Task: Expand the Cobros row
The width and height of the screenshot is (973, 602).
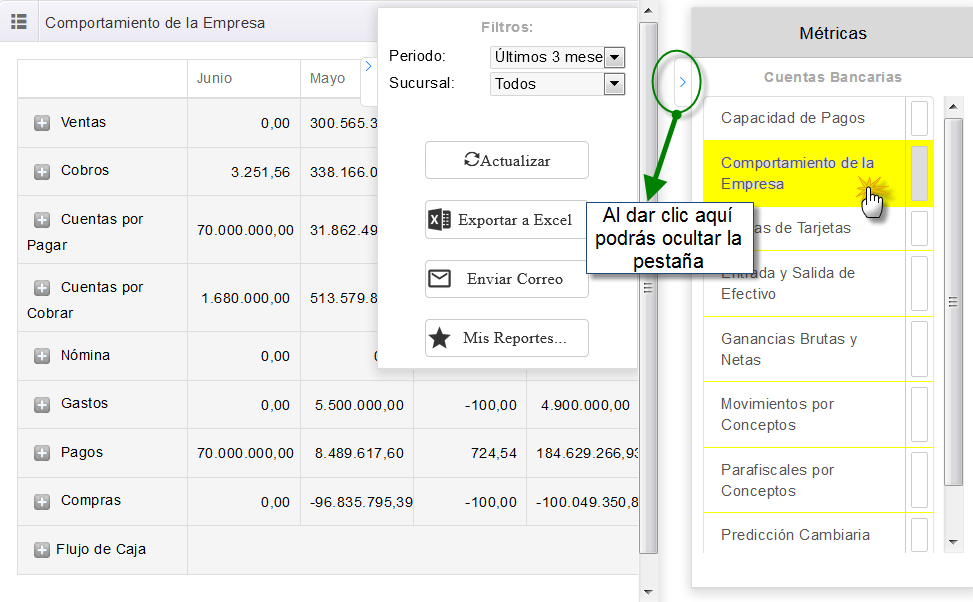Action: click(42, 172)
